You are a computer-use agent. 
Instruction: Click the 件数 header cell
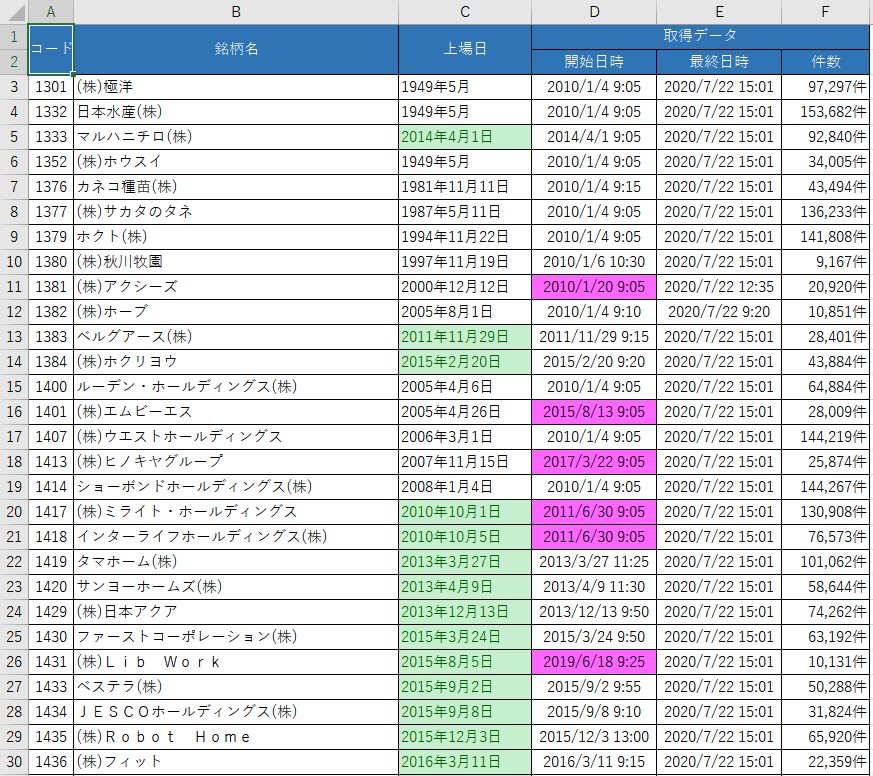[826, 61]
